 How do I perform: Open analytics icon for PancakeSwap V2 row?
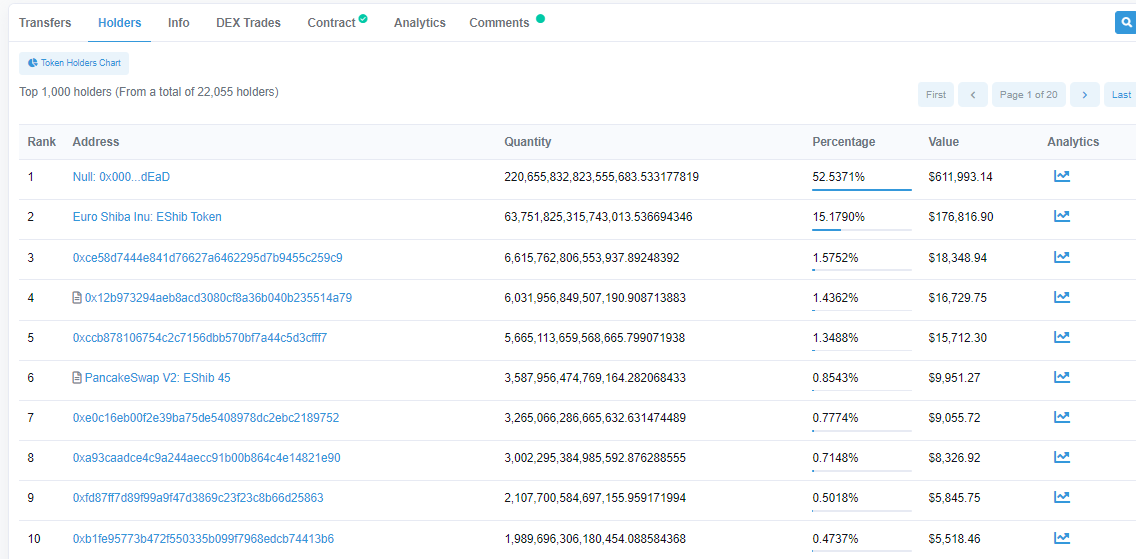pos(1061,377)
